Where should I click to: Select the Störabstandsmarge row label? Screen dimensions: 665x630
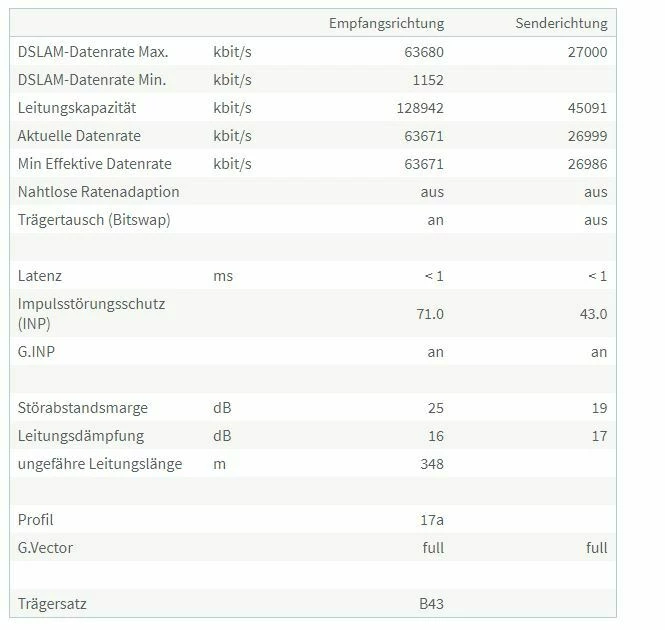[83, 408]
